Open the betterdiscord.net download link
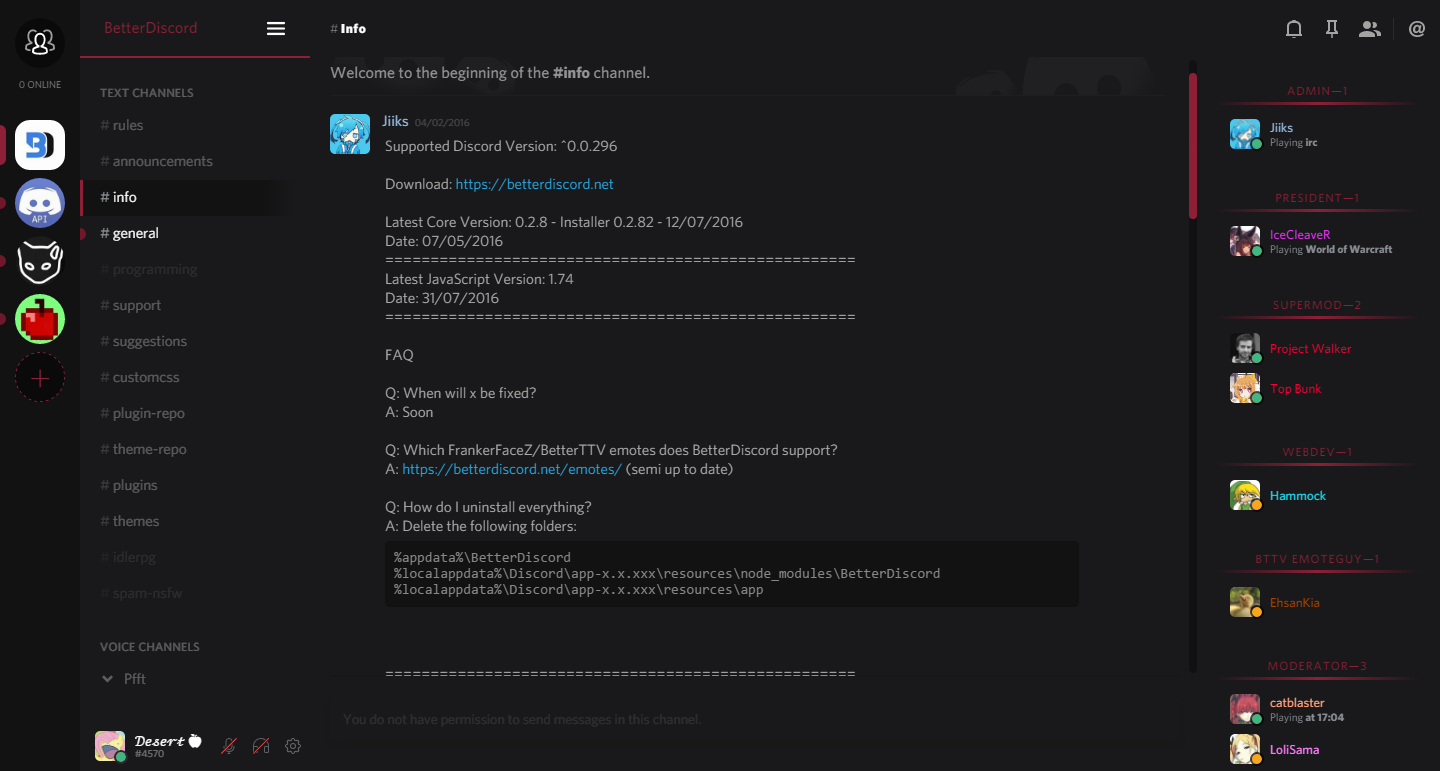 pos(534,184)
